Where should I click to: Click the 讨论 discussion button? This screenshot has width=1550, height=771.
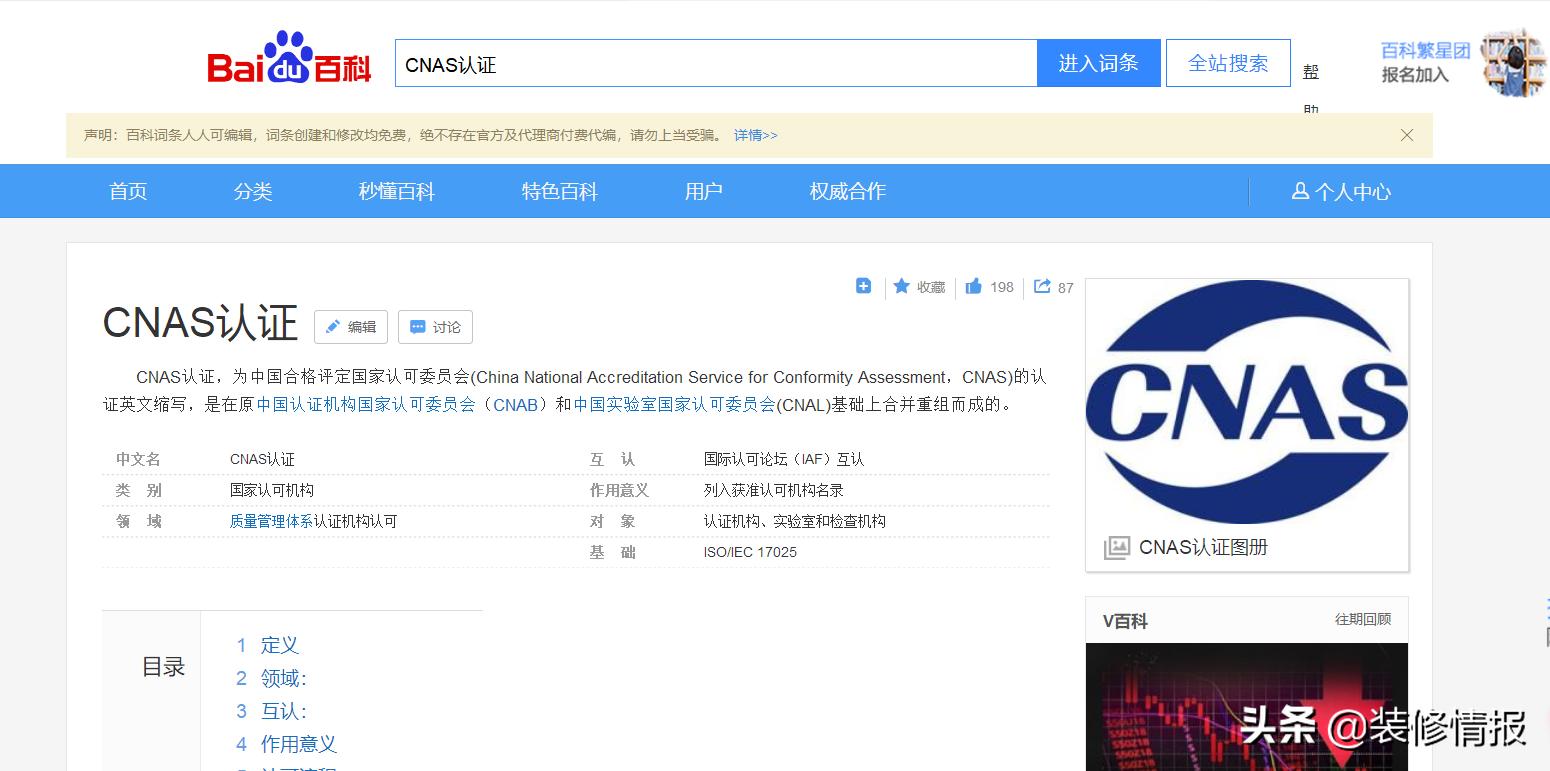pos(435,327)
